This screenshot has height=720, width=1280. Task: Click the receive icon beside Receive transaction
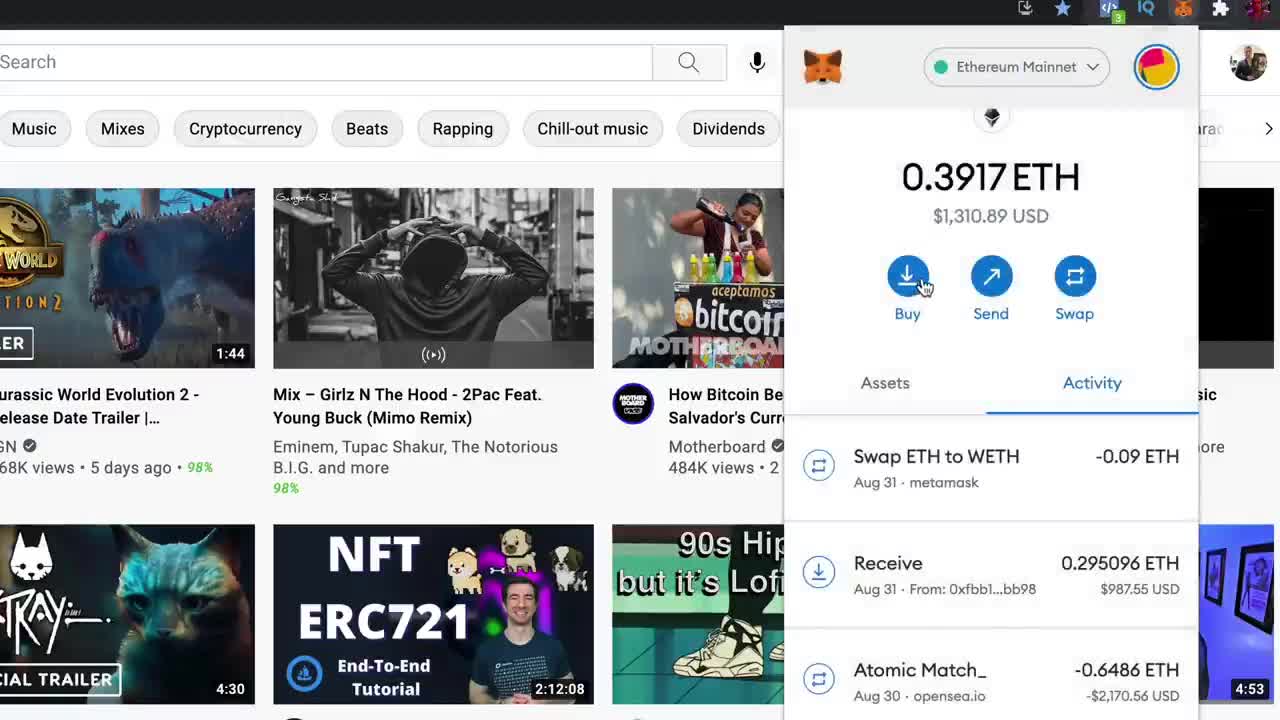click(x=818, y=572)
